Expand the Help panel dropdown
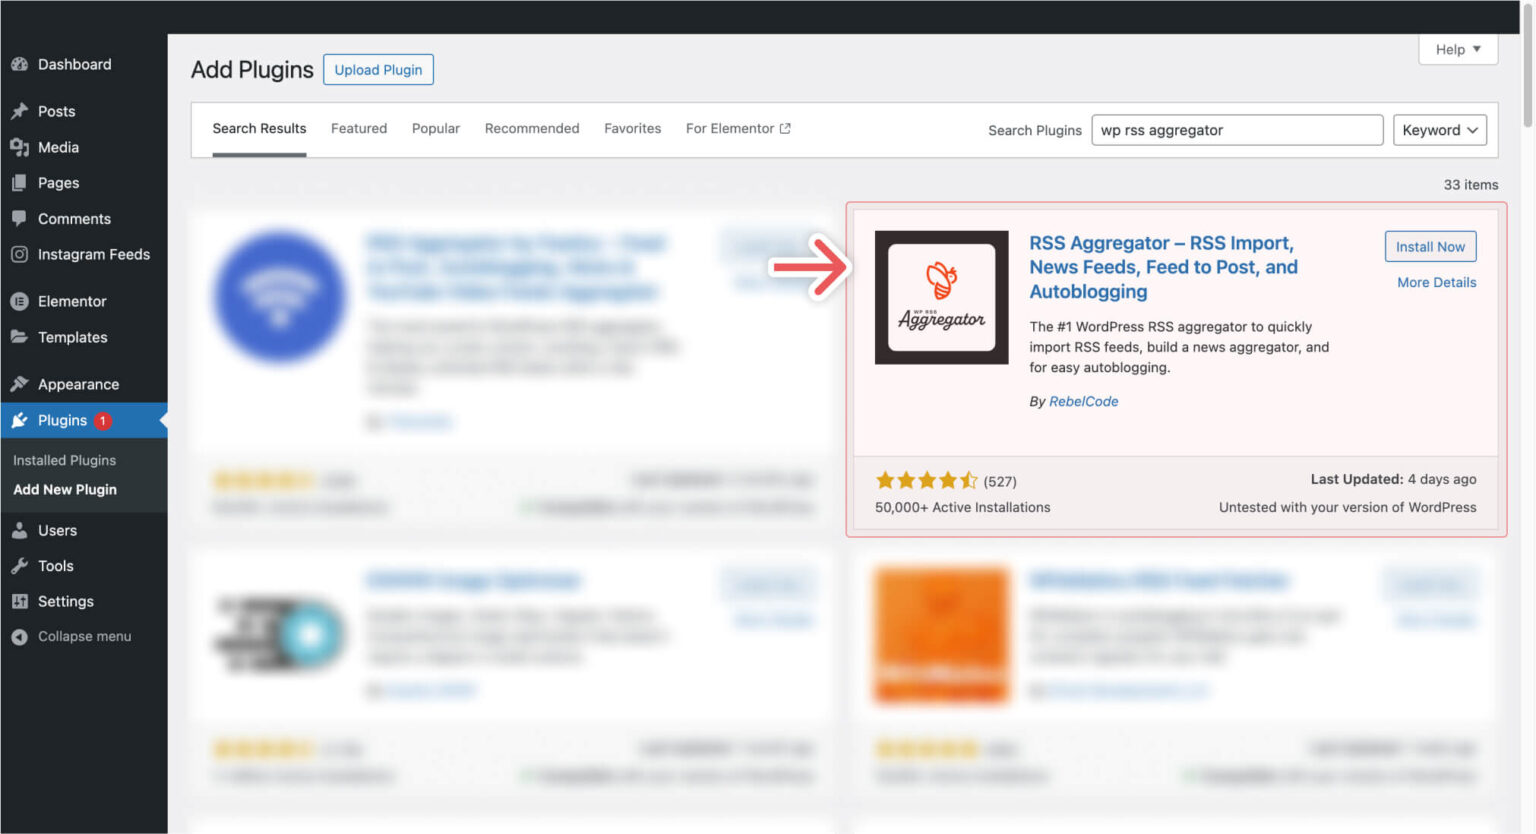This screenshot has height=834, width=1536. point(1458,49)
